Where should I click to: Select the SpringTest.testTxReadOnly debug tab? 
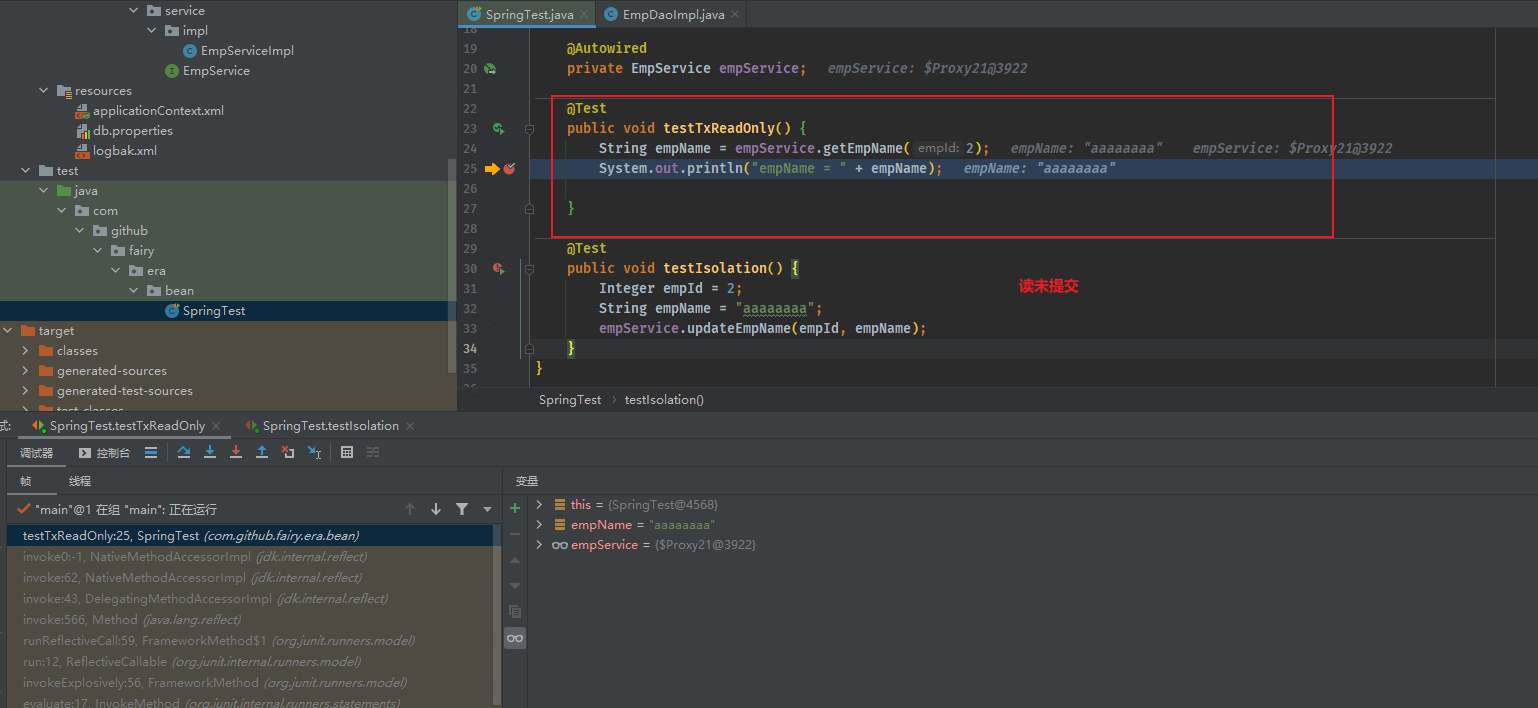coord(127,425)
